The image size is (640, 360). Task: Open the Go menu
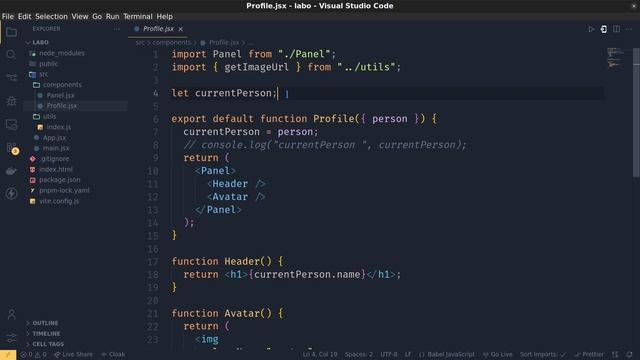(97, 16)
